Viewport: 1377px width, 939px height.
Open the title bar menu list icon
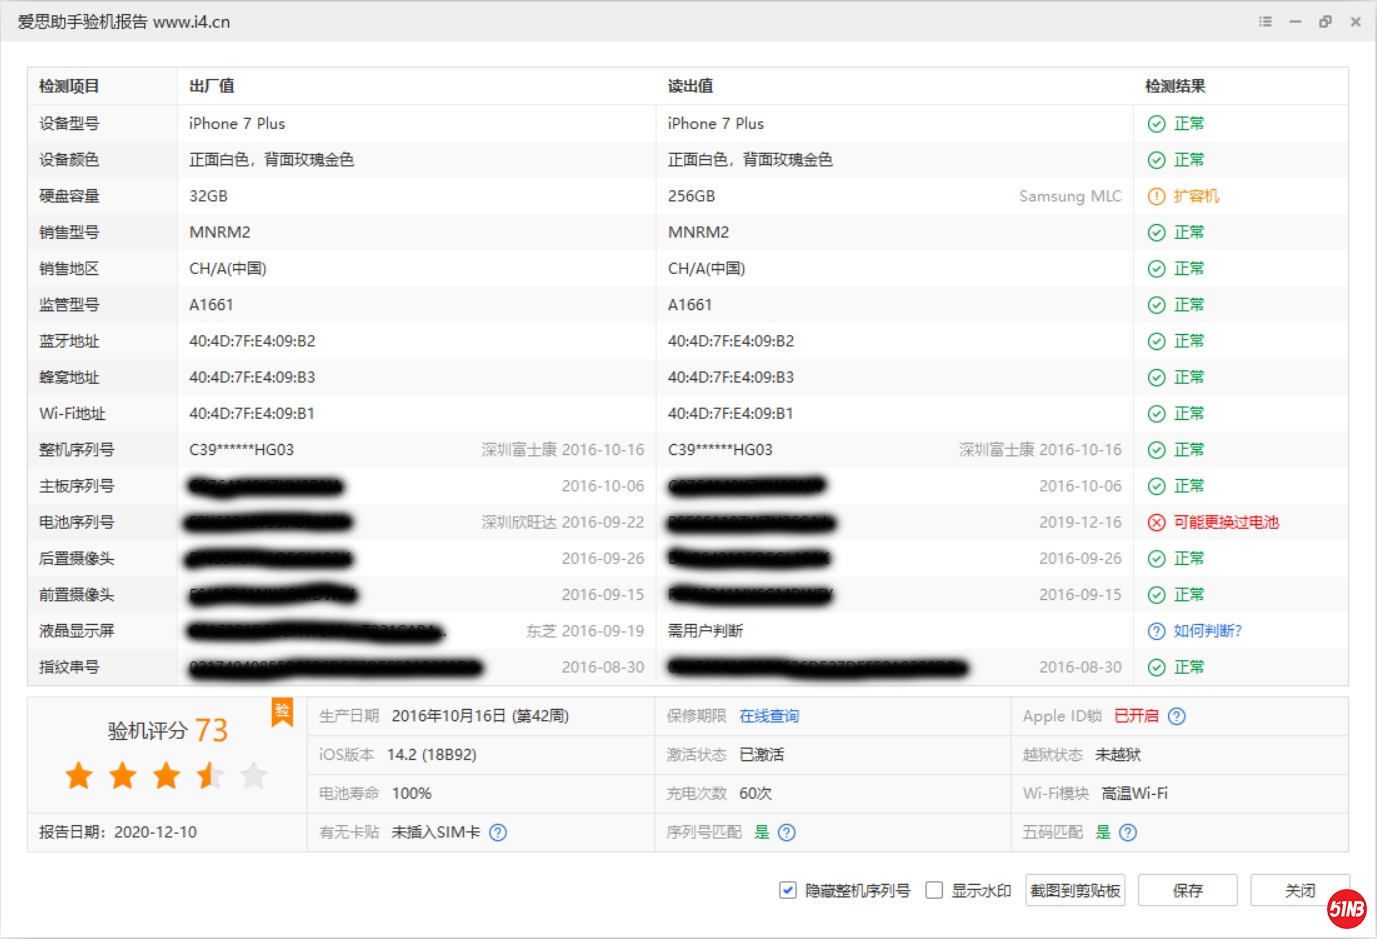1265,21
